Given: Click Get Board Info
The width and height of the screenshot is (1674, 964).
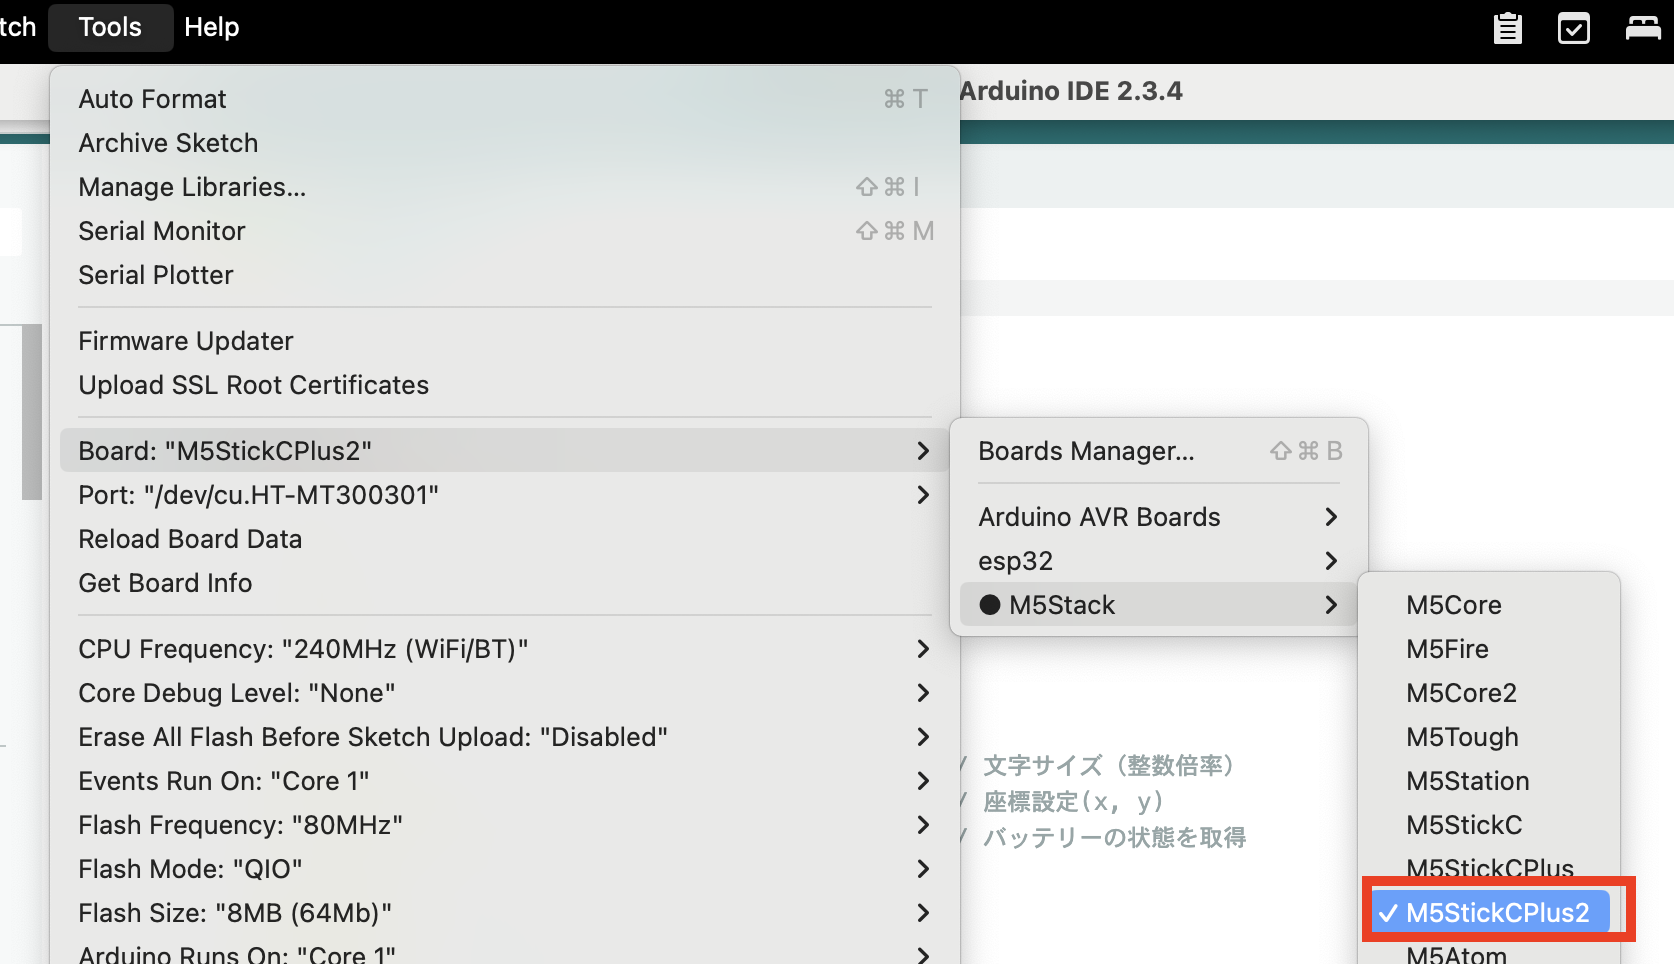Looking at the screenshot, I should point(505,583).
